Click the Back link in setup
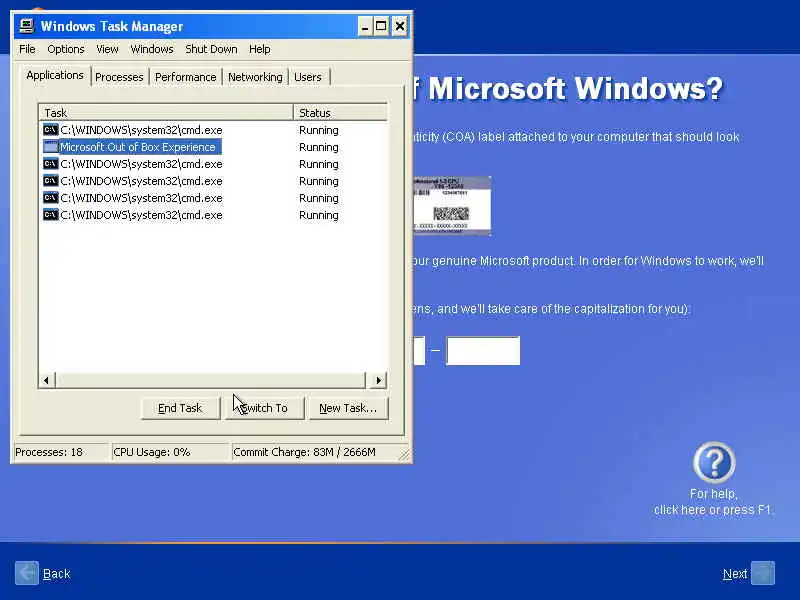This screenshot has height=600, width=800. [57, 574]
